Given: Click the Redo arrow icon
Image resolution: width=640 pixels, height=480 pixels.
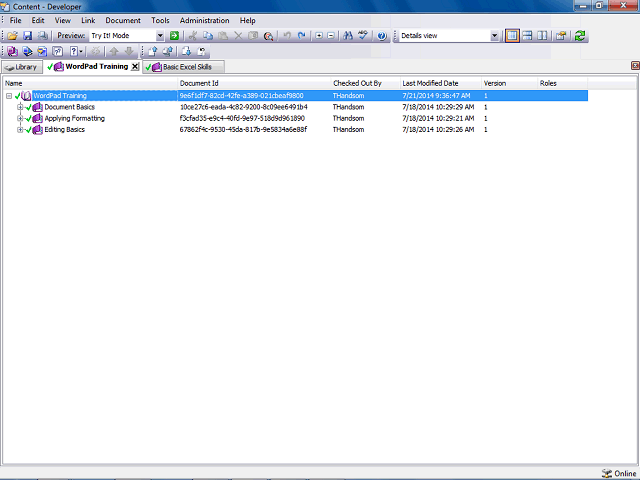Looking at the screenshot, I should point(302,36).
